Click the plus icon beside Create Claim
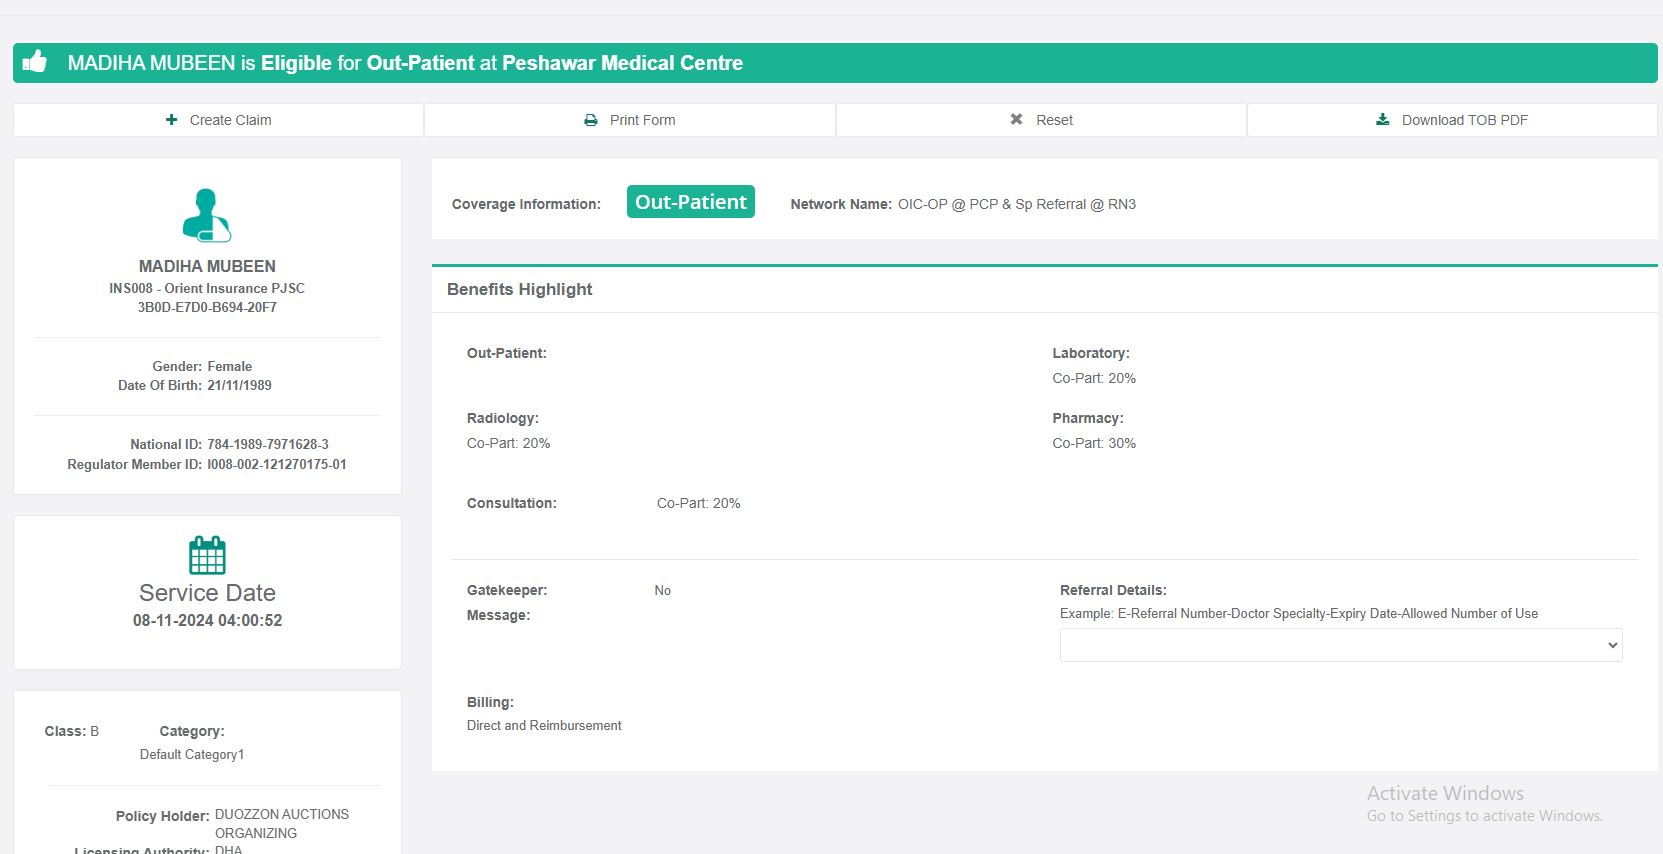 pos(172,120)
